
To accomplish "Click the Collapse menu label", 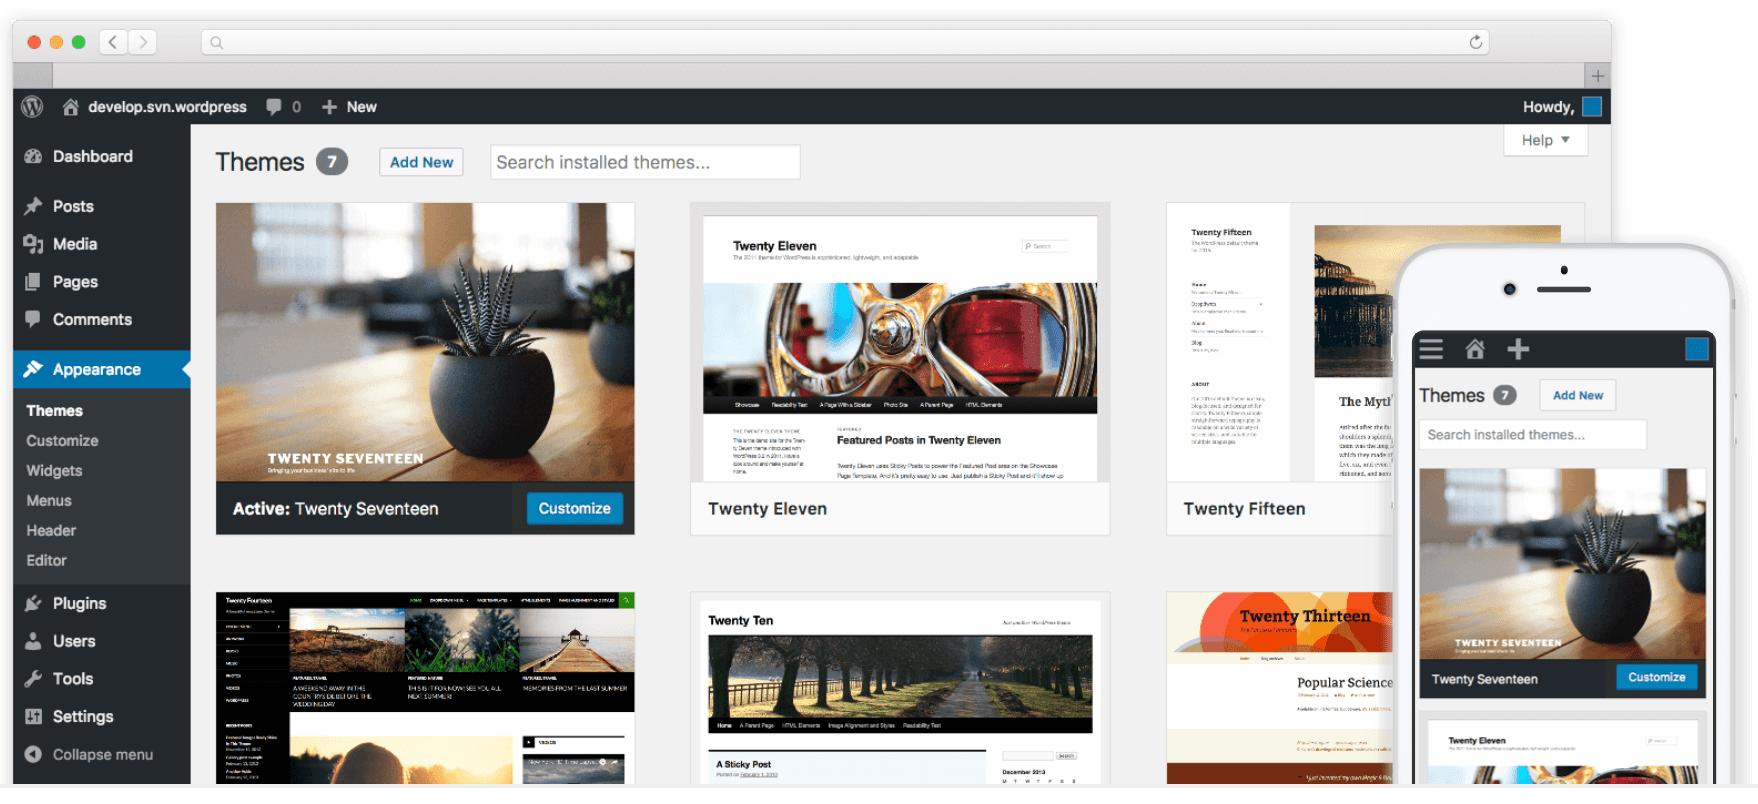I will point(103,754).
